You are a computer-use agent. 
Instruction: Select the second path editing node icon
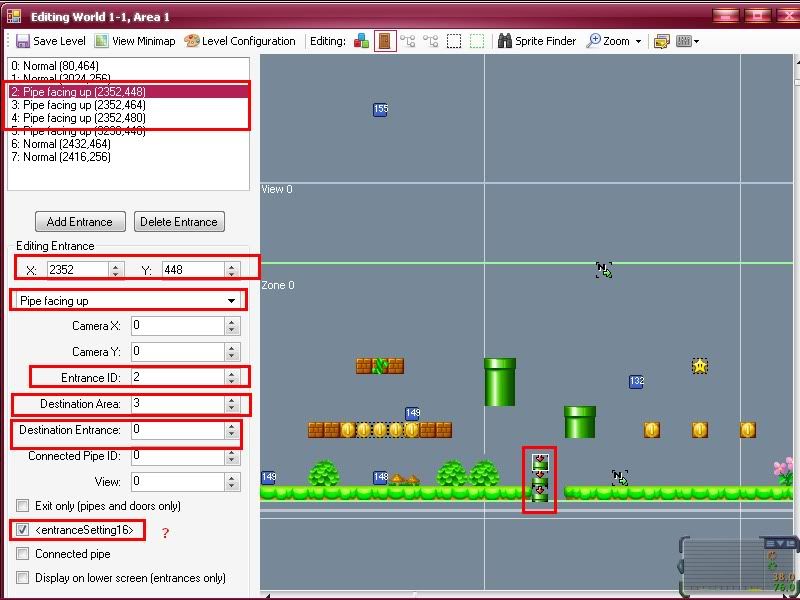coord(431,41)
